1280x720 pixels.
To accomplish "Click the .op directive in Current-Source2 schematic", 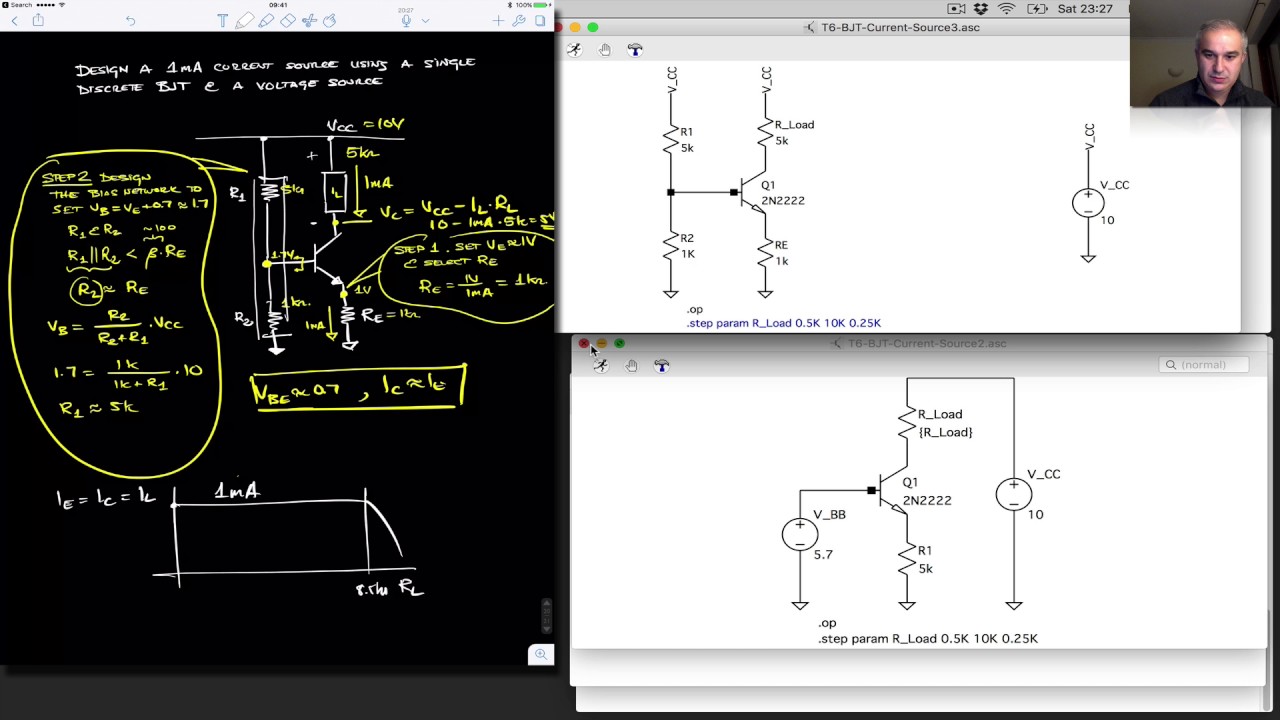I will point(827,623).
